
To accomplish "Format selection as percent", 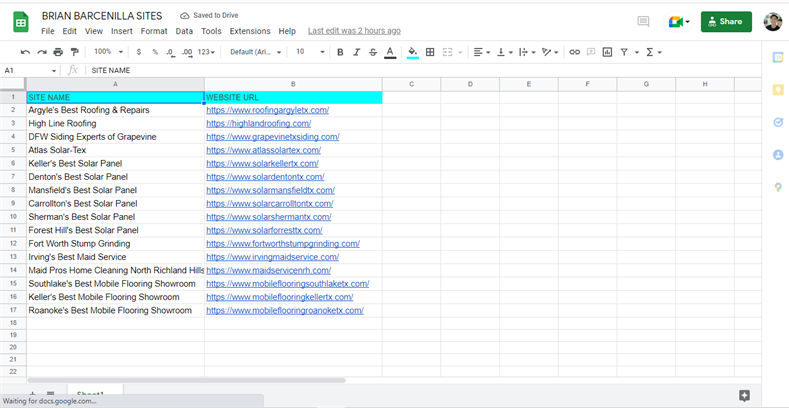I will pyautogui.click(x=155, y=52).
